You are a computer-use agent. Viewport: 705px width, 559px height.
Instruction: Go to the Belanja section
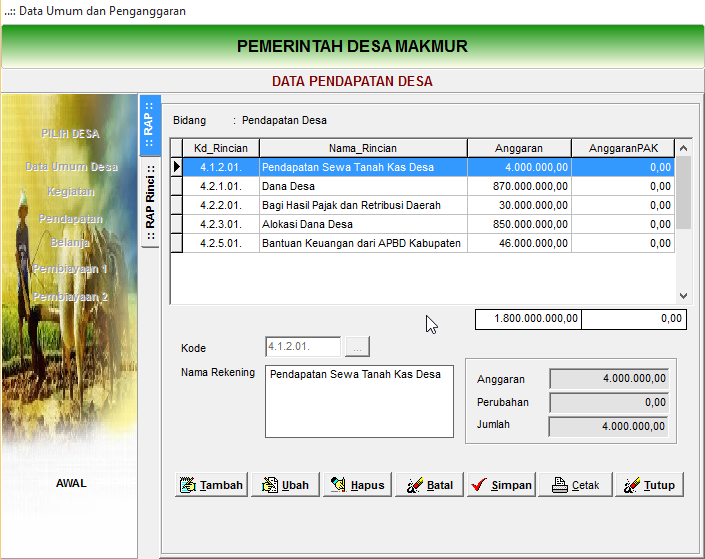click(x=71, y=242)
